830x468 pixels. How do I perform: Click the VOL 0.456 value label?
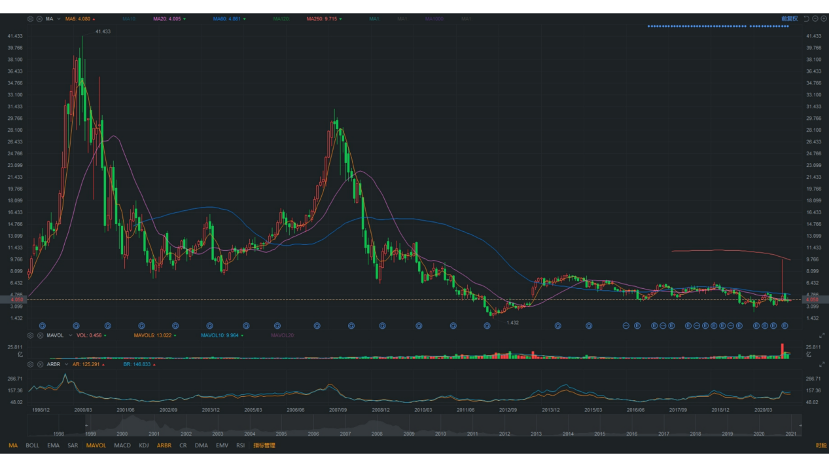91,335
